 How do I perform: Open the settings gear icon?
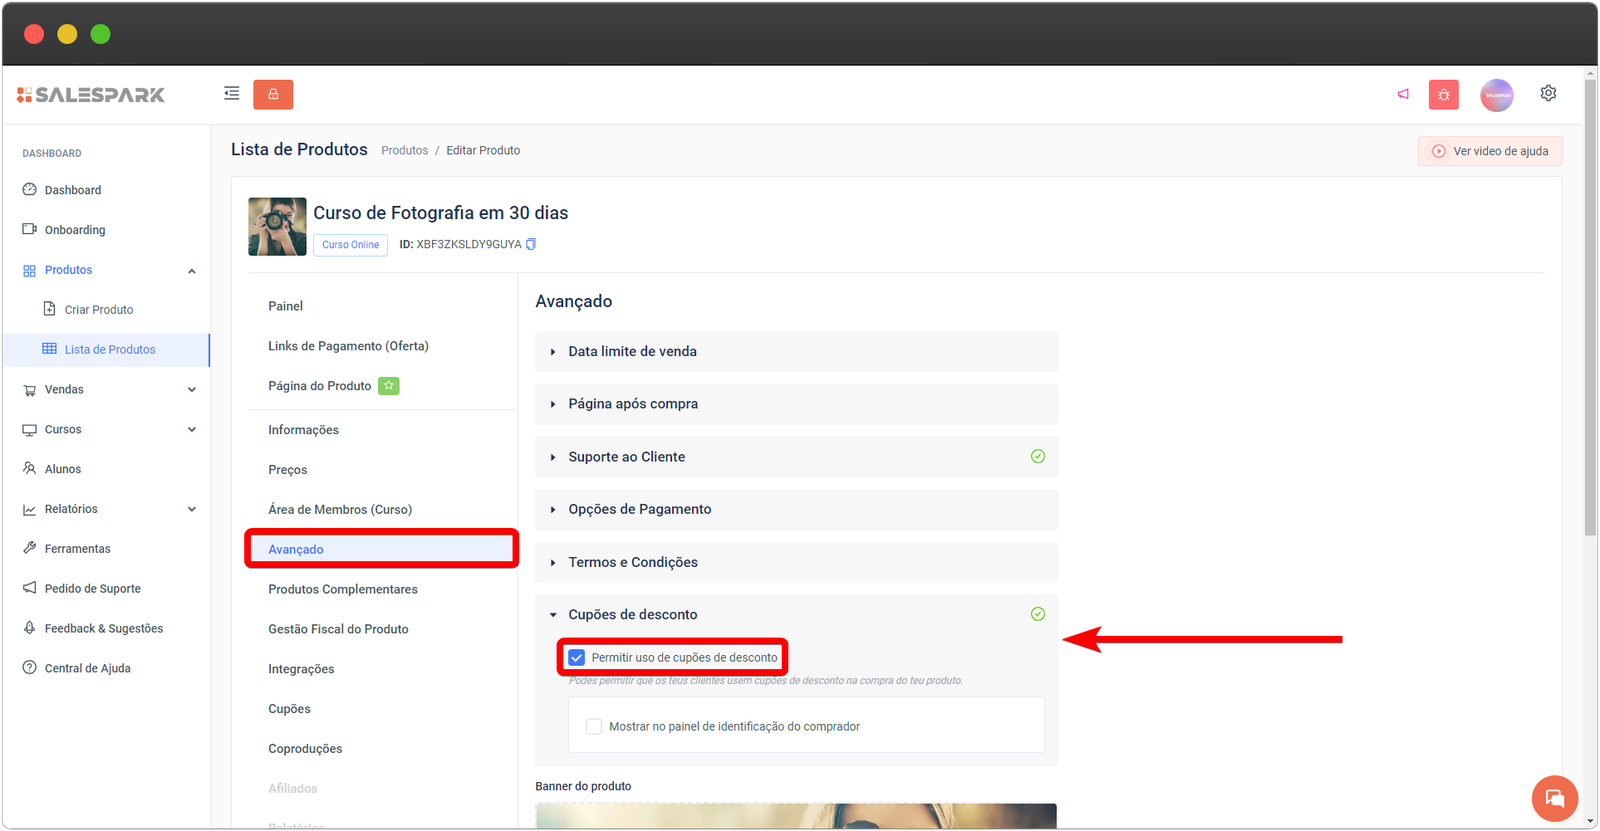1548,93
